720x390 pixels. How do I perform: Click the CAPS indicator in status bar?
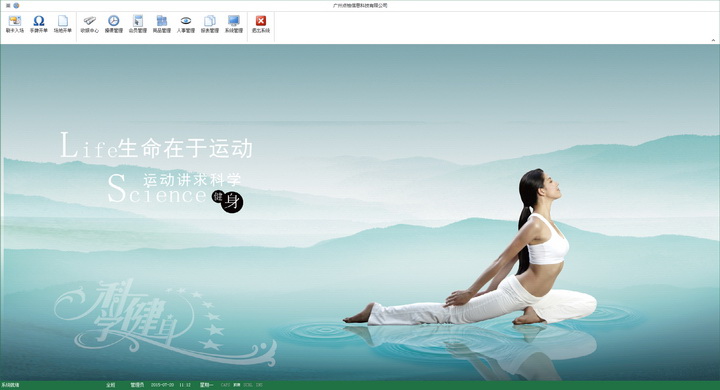(225, 385)
